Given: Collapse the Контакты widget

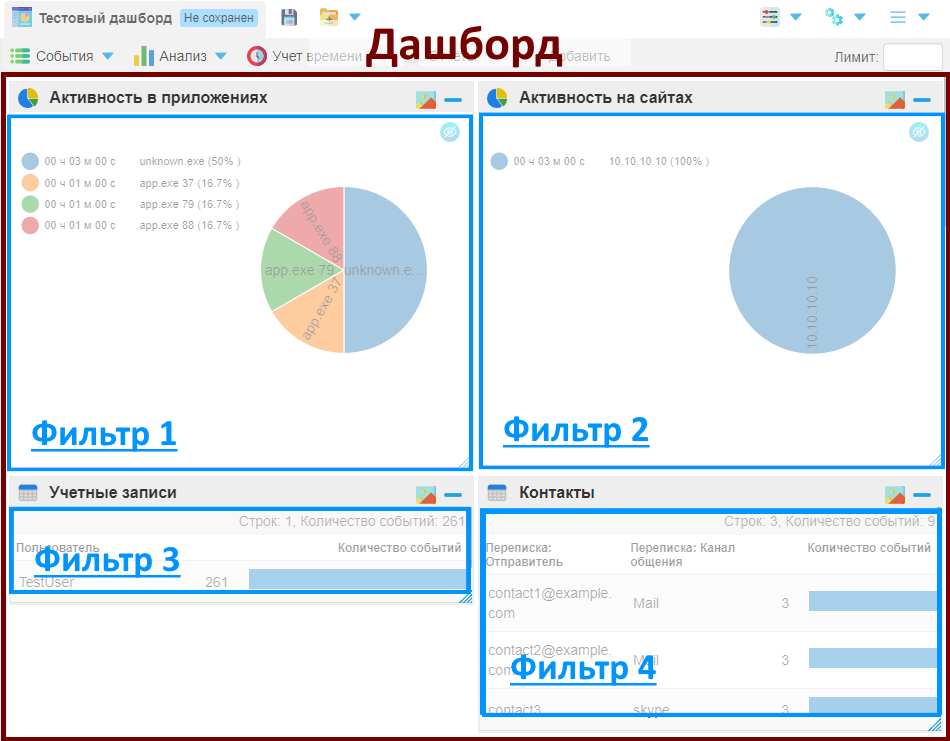Looking at the screenshot, I should click(x=923, y=492).
